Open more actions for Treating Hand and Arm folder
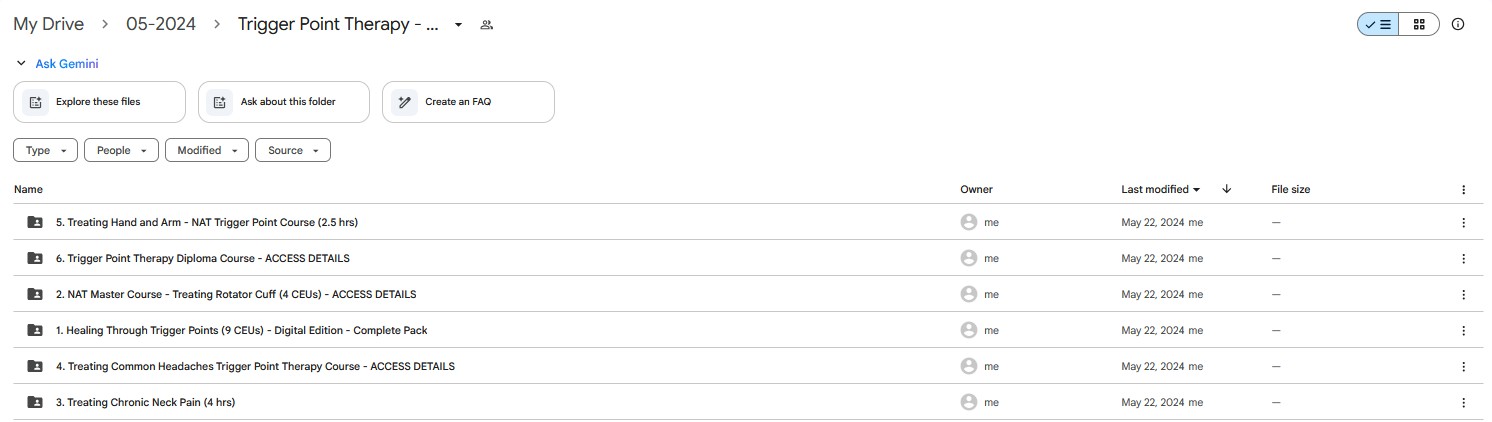This screenshot has height=422, width=1492. tap(1463, 223)
